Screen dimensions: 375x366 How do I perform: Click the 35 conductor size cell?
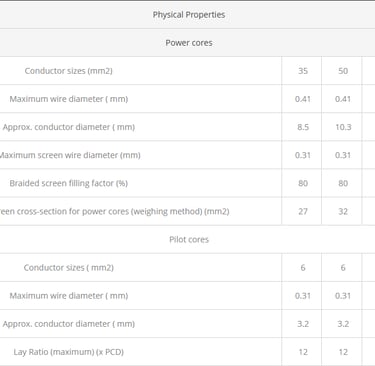[303, 71]
